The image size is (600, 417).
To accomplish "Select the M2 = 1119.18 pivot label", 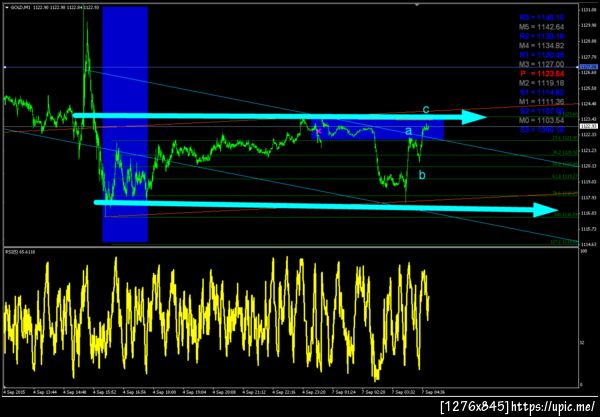I will 541,83.
